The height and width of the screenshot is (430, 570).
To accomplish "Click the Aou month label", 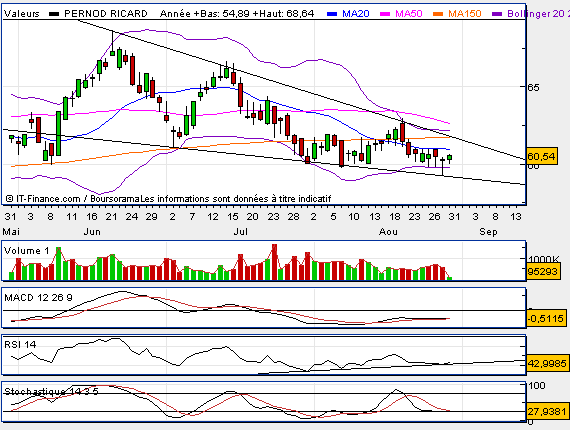I will [388, 232].
